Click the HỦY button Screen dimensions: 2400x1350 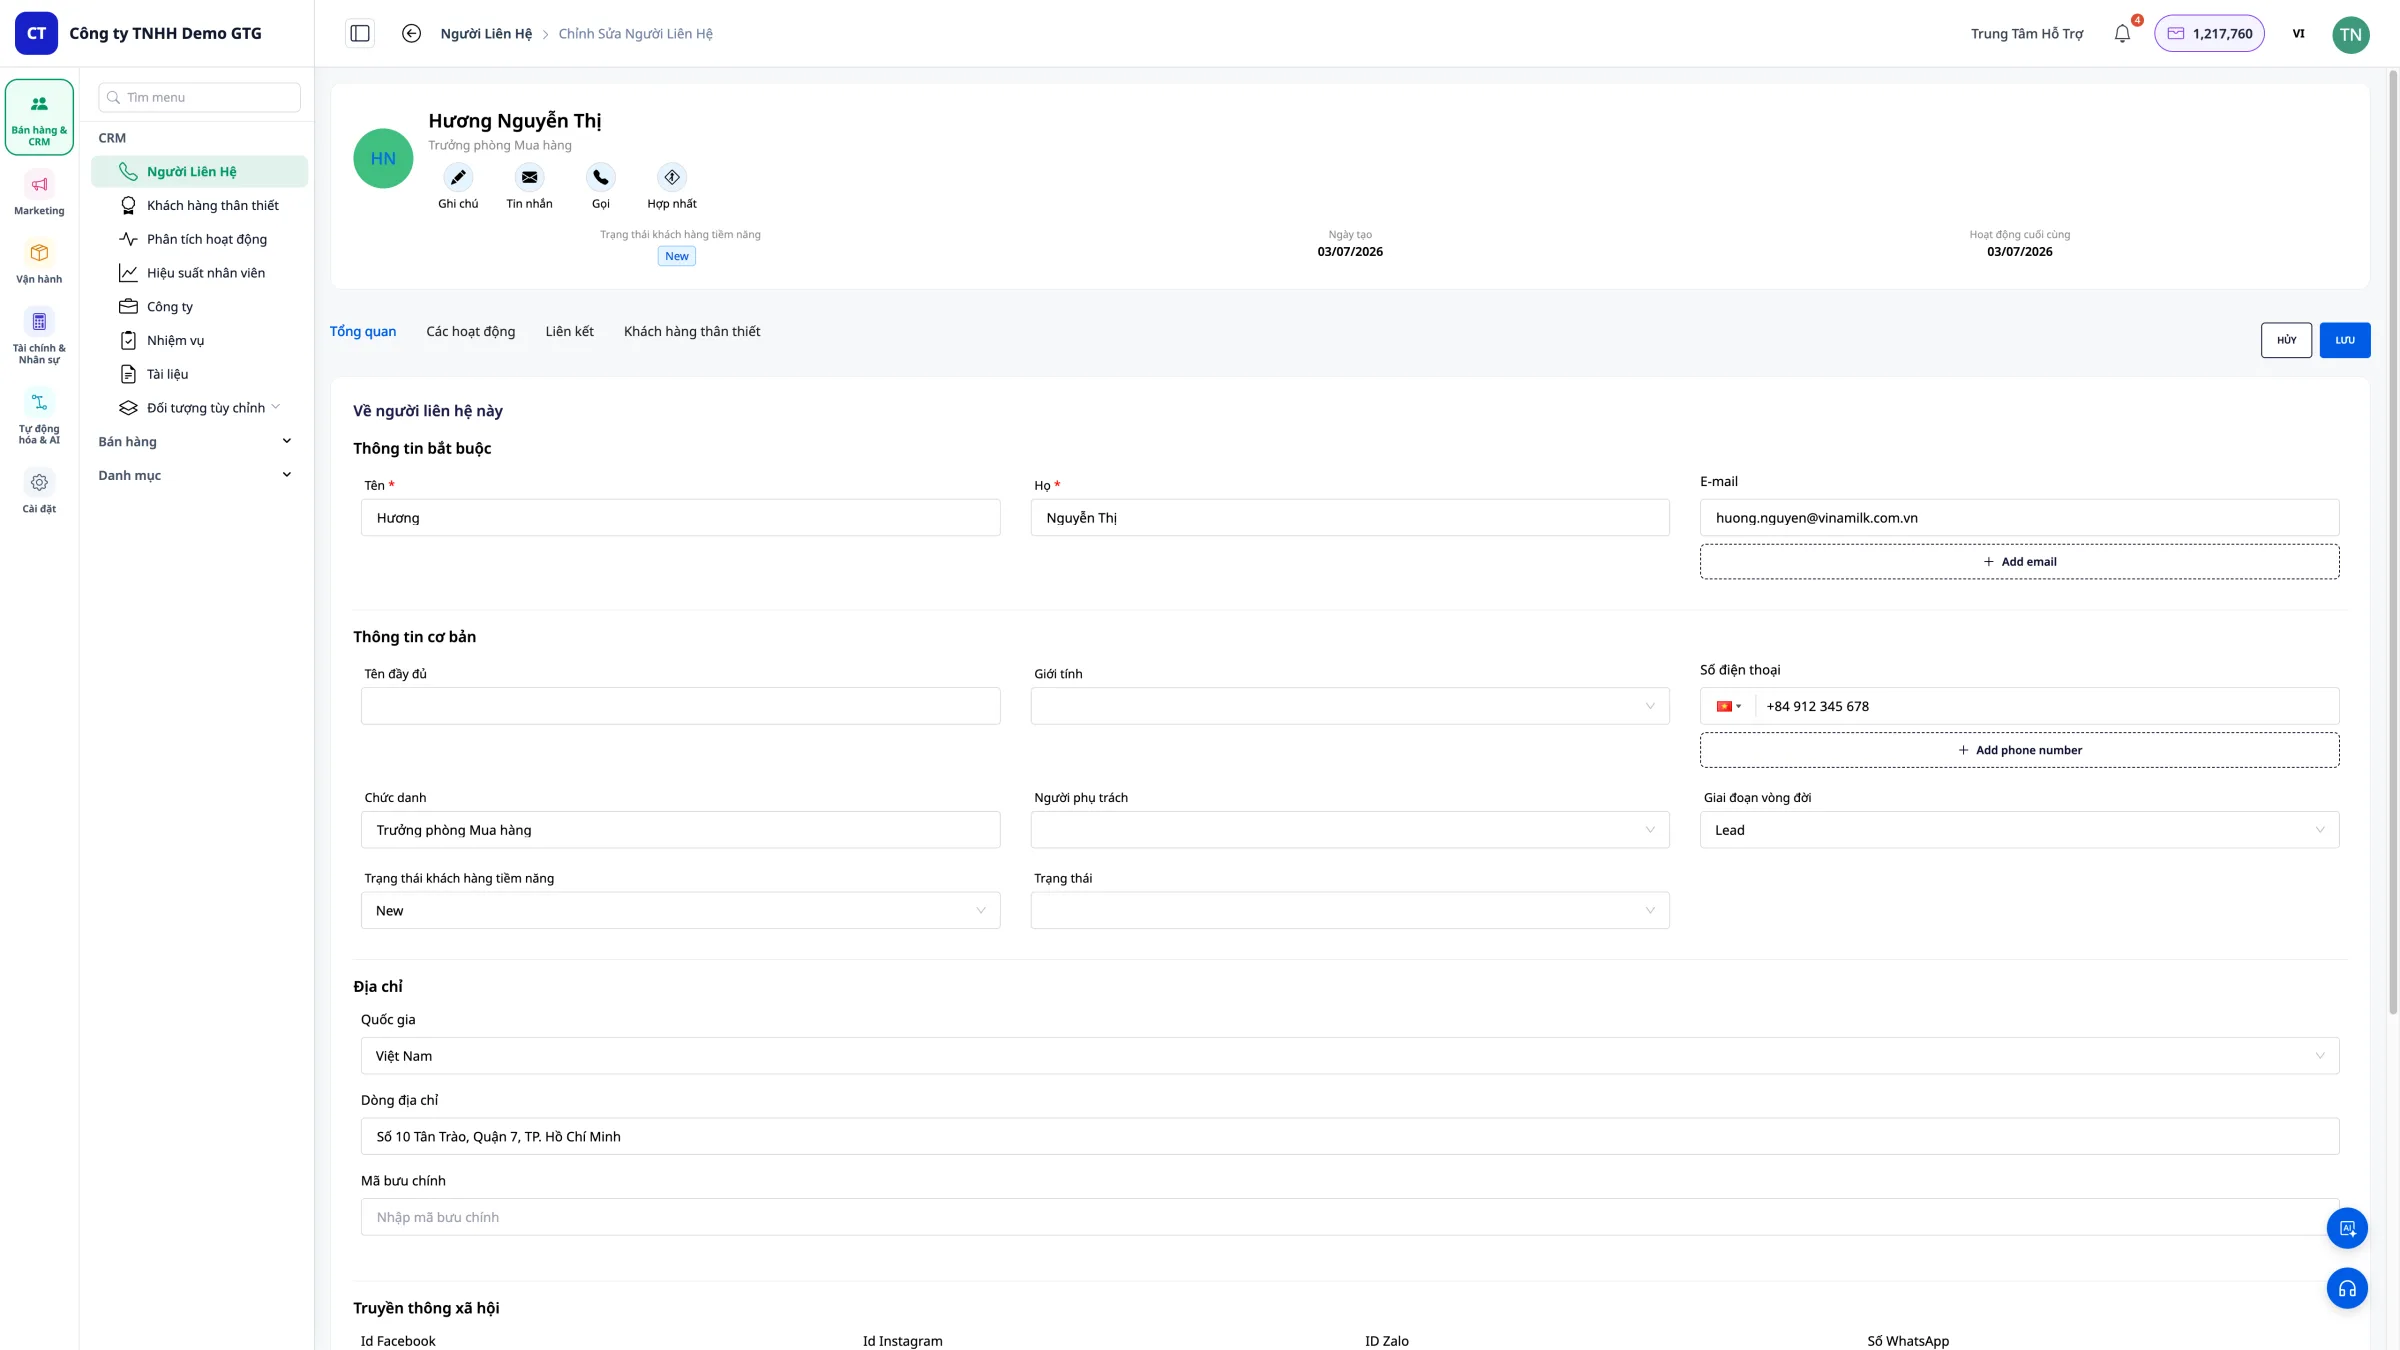(2286, 340)
